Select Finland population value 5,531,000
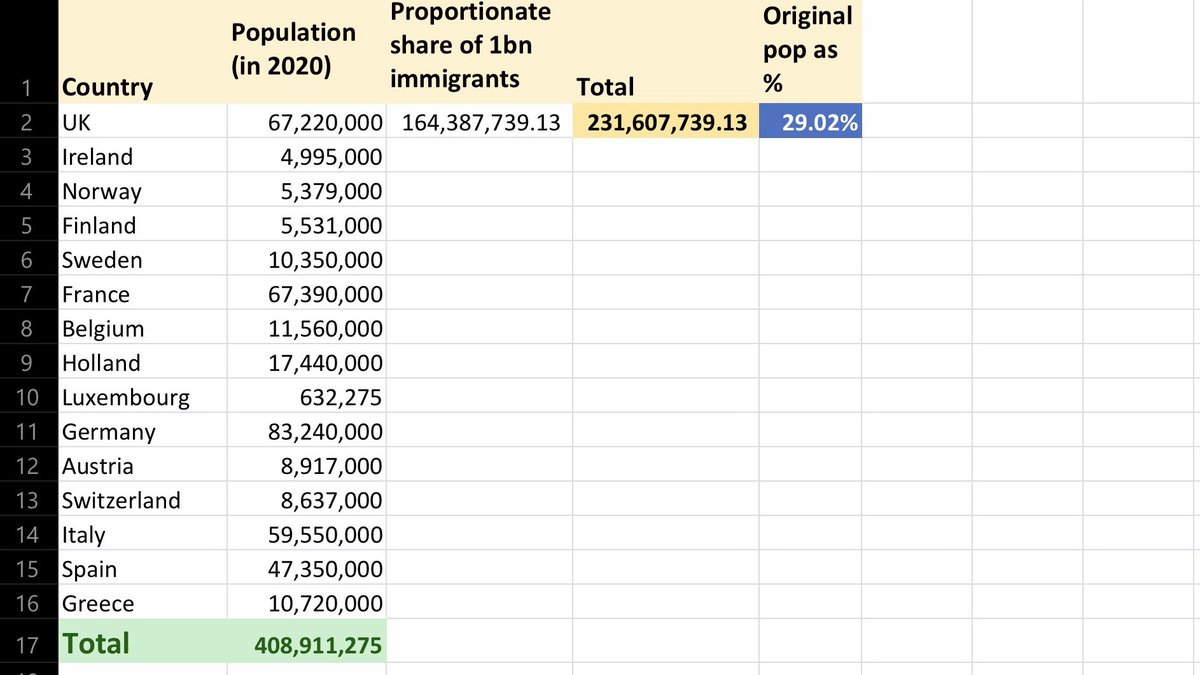 [x=307, y=225]
